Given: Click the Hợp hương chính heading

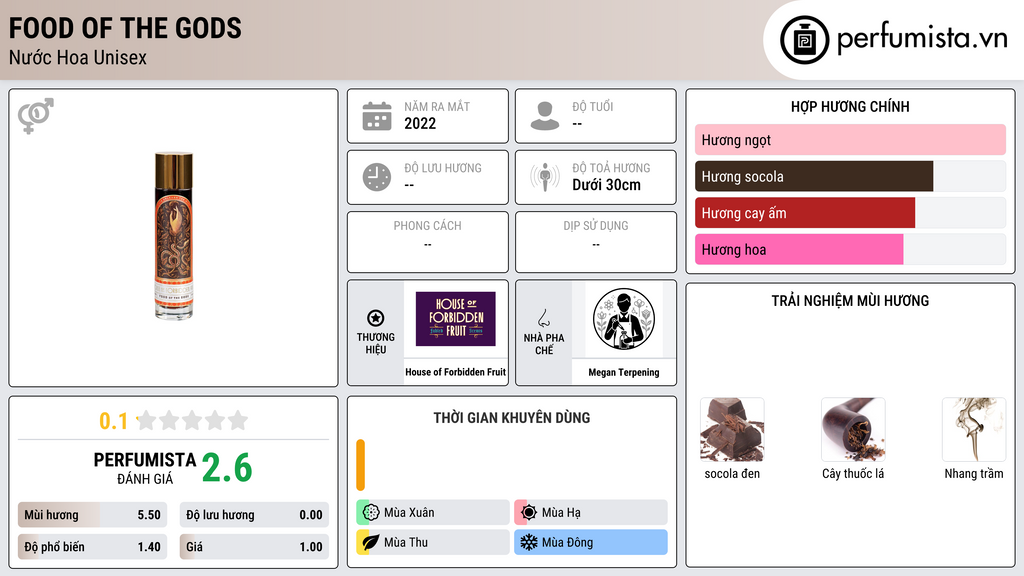Looking at the screenshot, I should pos(850,106).
